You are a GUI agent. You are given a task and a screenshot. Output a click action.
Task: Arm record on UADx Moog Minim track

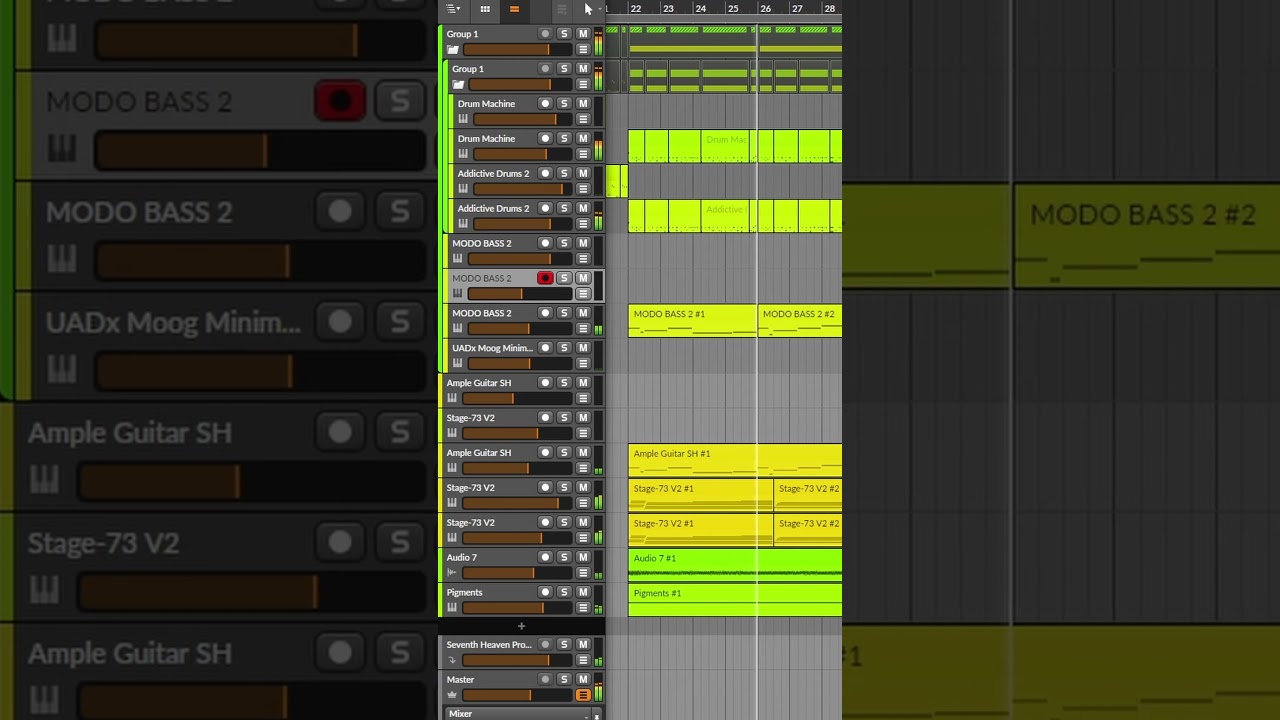pos(545,348)
